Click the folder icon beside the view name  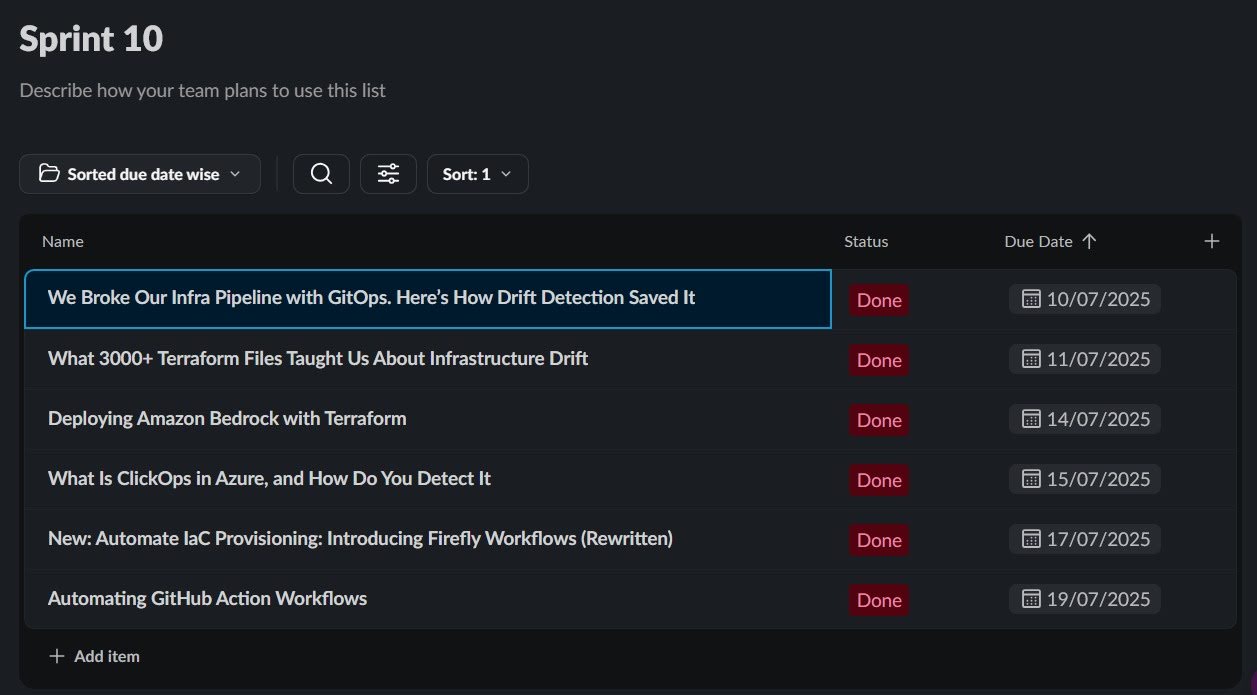click(48, 173)
